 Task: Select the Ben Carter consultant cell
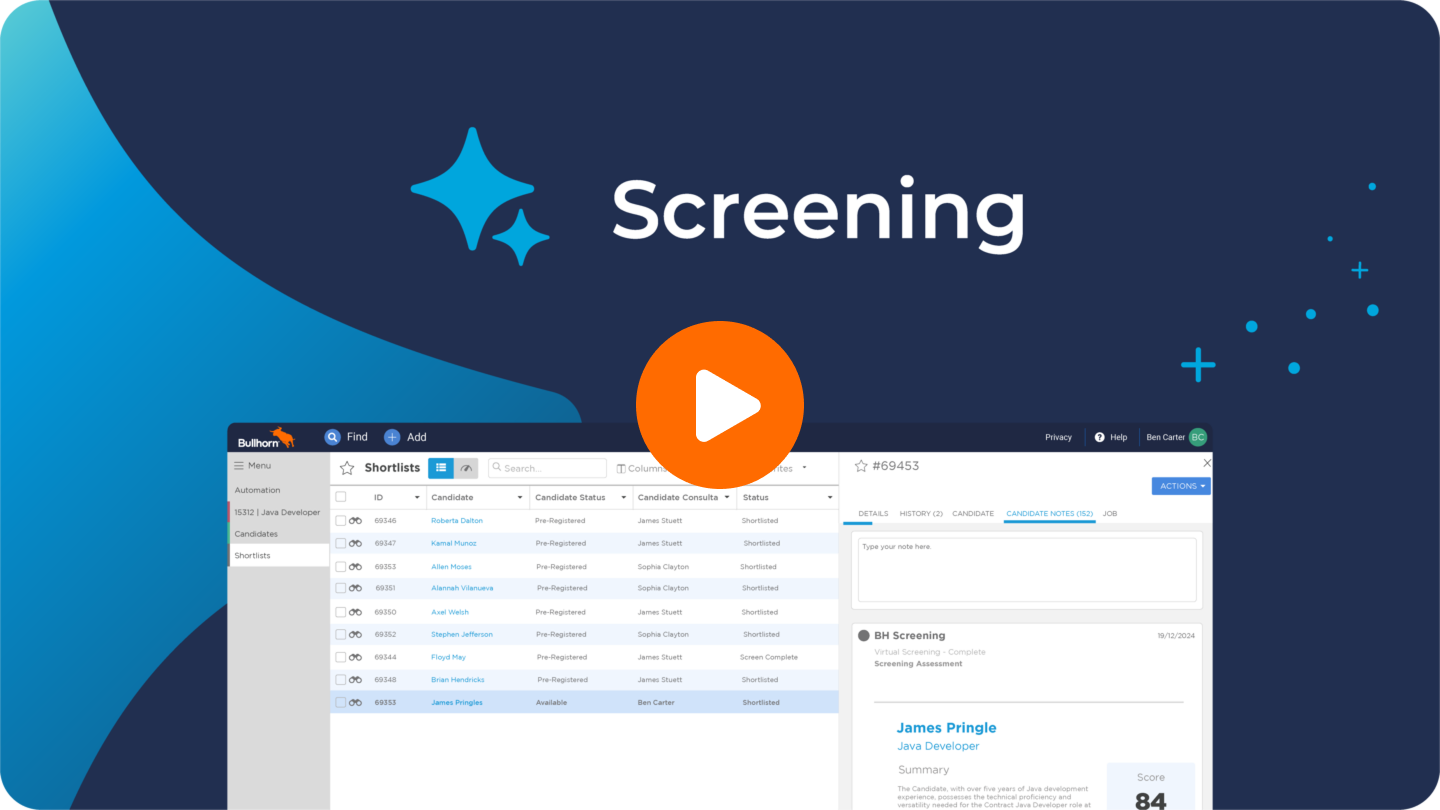[x=657, y=703]
